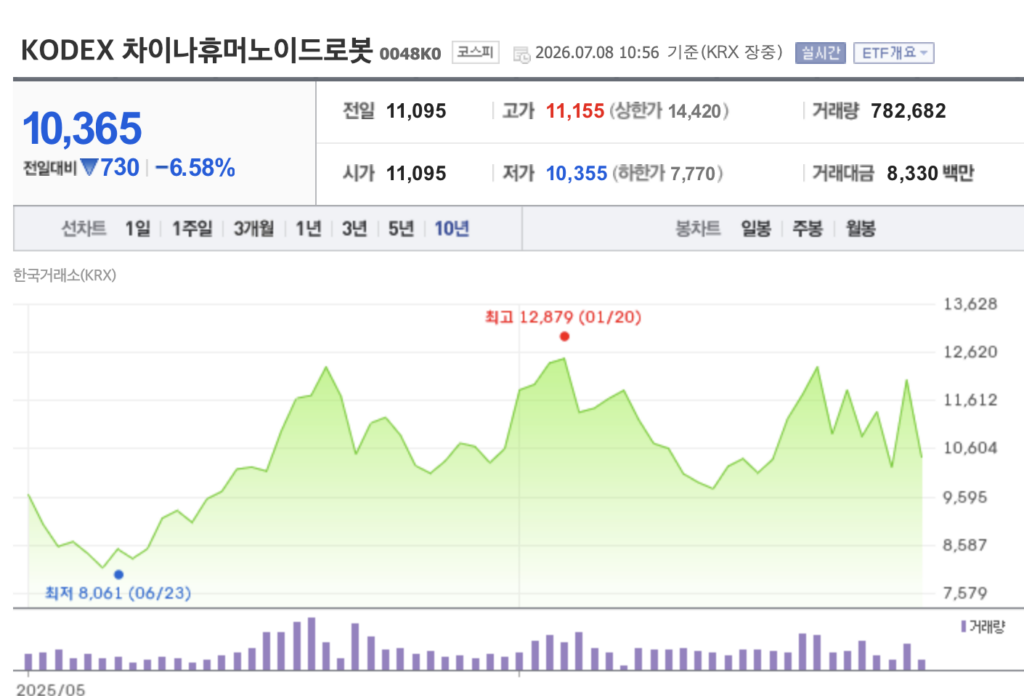Click the change rate −6.58%
This screenshot has height=696, width=1024.
point(195,168)
